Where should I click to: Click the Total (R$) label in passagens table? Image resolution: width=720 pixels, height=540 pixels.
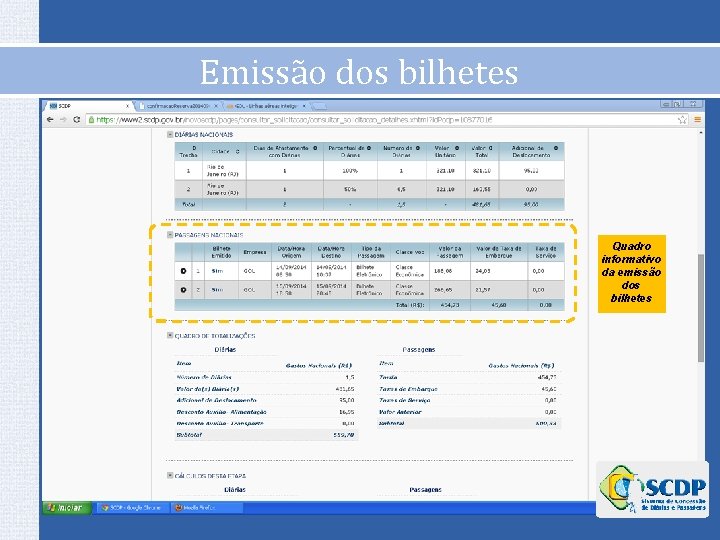tap(410, 305)
